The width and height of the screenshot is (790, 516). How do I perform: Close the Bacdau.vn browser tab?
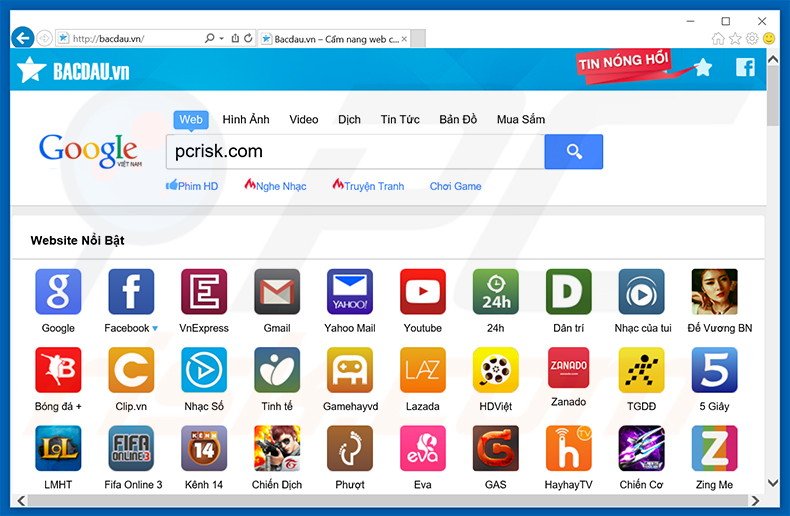404,39
